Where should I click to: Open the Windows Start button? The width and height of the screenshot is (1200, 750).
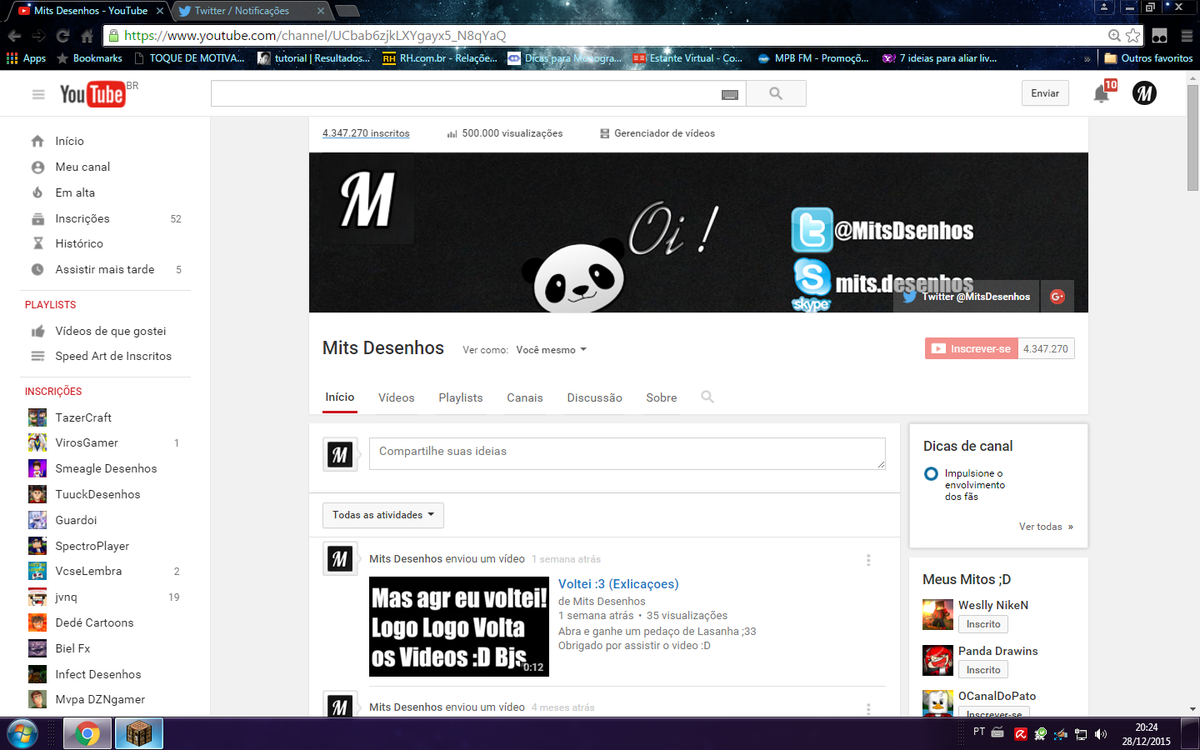21,734
